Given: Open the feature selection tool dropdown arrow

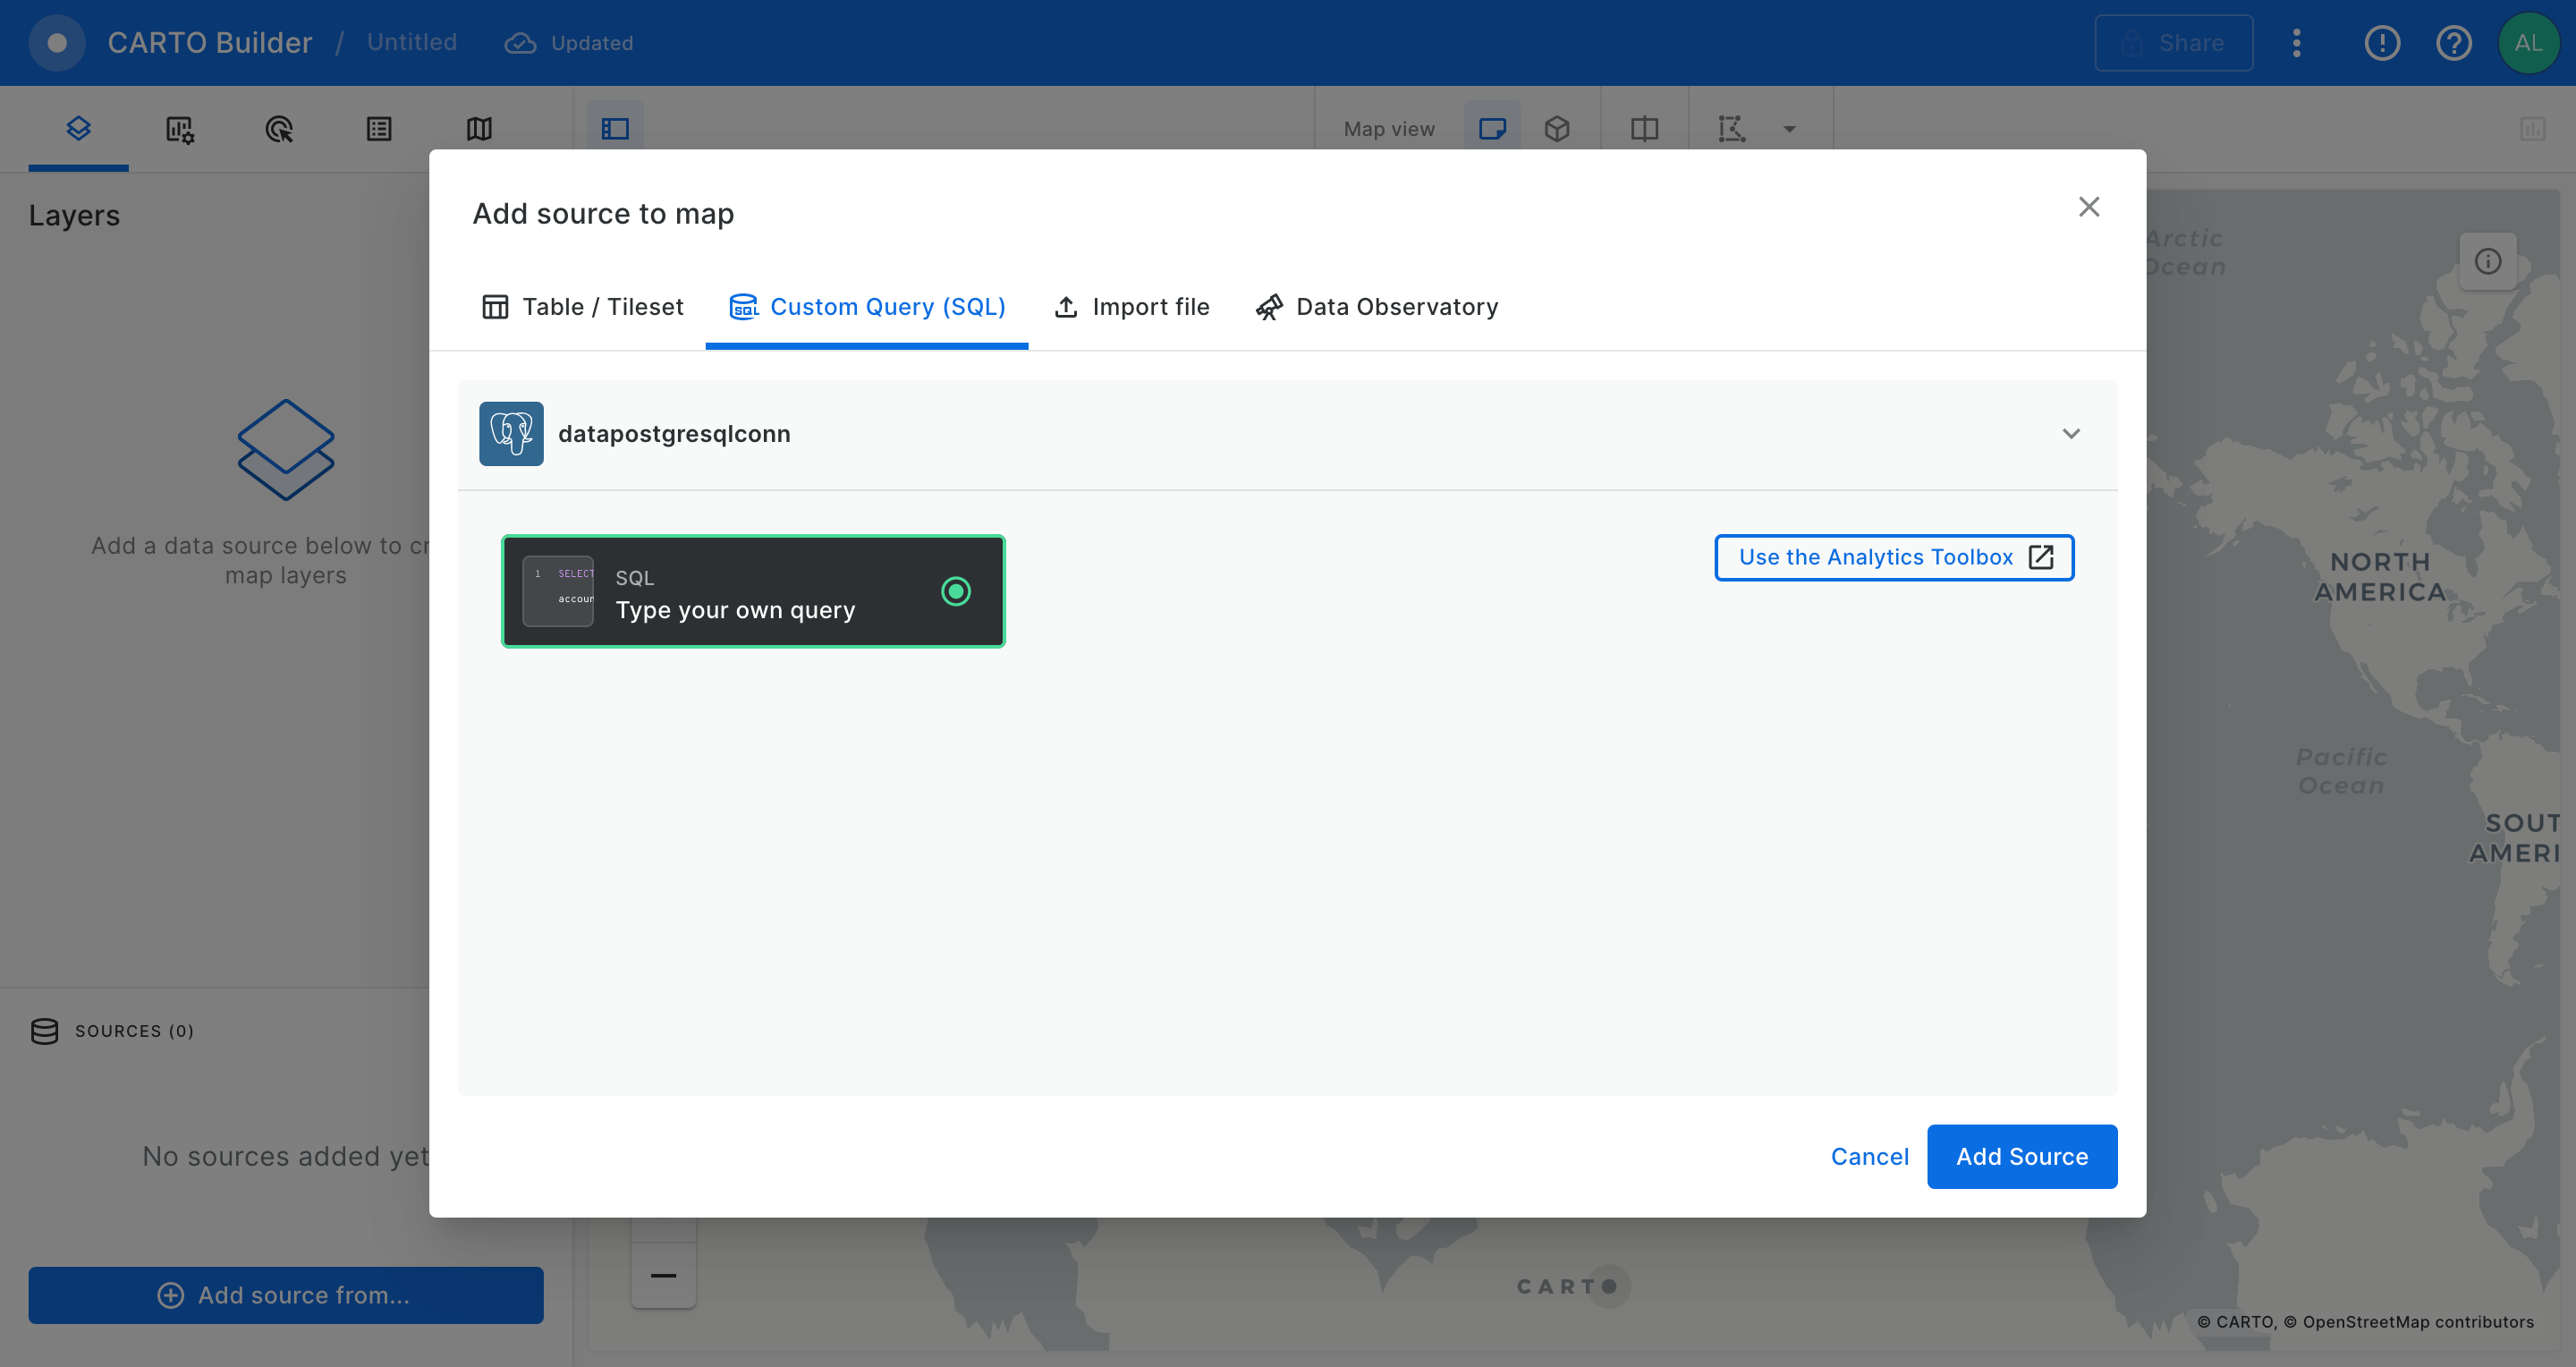Looking at the screenshot, I should pyautogui.click(x=1789, y=129).
